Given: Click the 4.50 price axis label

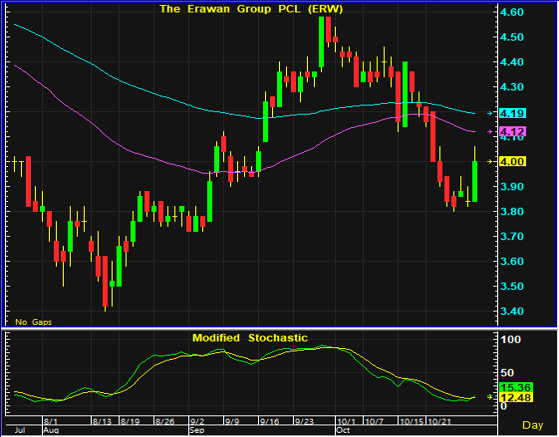Looking at the screenshot, I should click(x=512, y=37).
